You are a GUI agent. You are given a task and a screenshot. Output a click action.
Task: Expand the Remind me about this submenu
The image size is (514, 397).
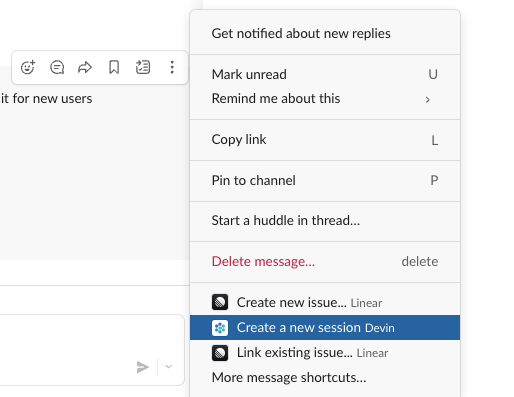(325, 99)
